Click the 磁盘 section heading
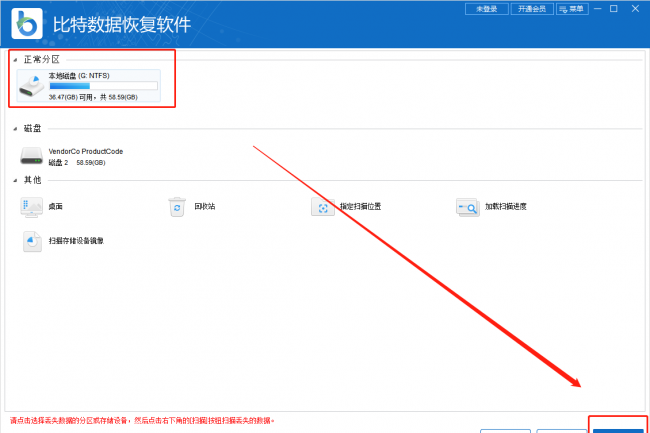Screen dimensions: 650x433 tap(32, 128)
